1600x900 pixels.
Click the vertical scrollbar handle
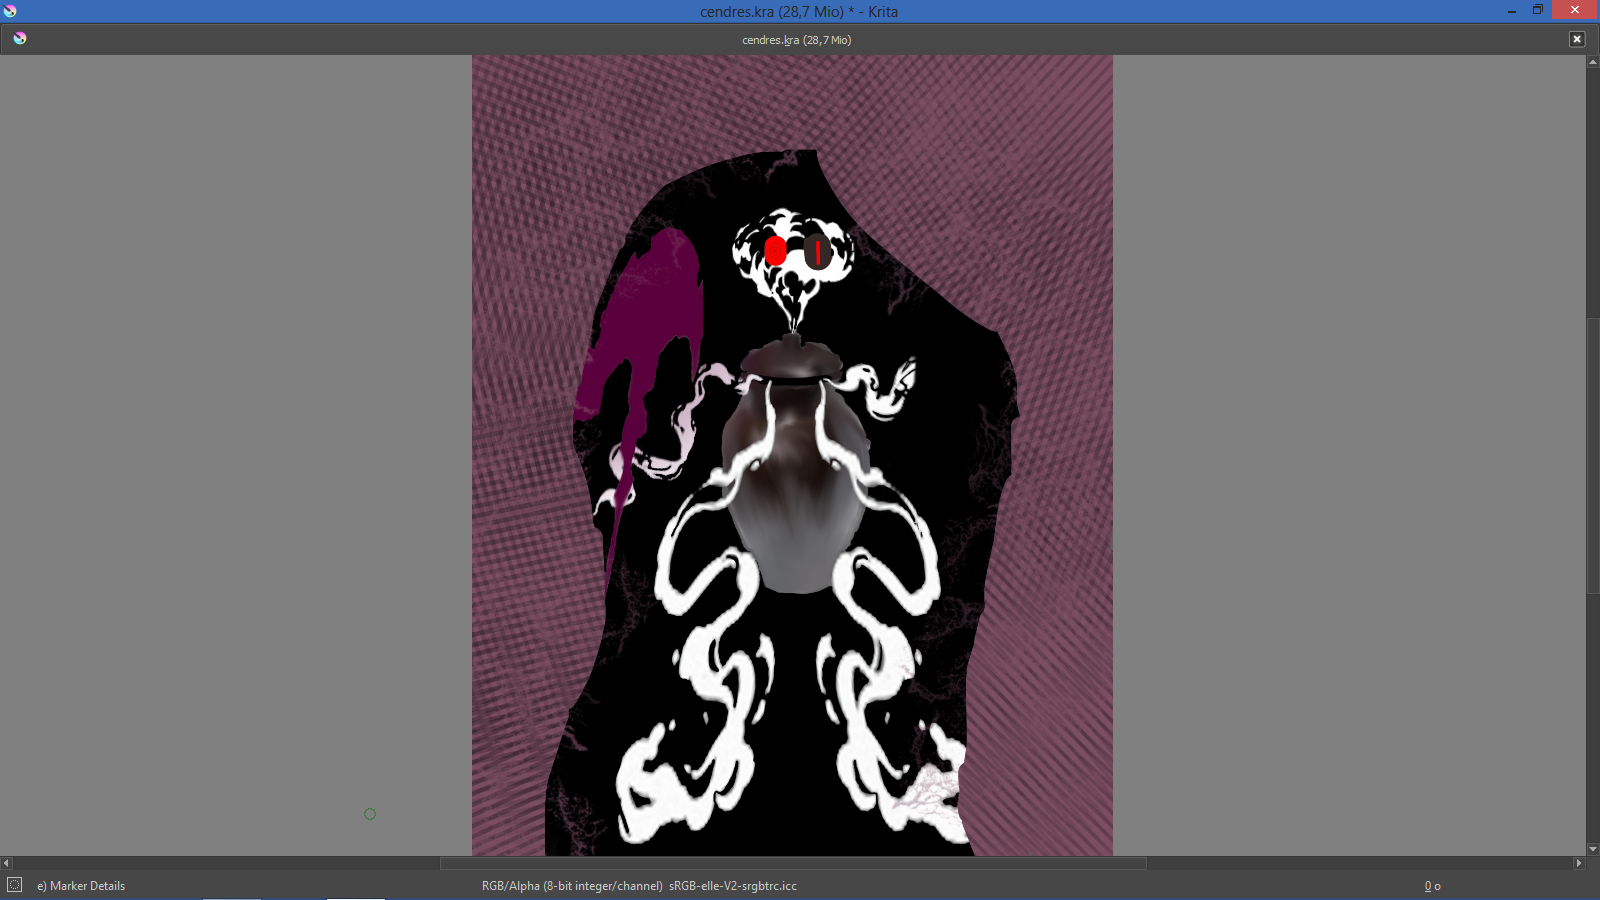click(x=1592, y=455)
